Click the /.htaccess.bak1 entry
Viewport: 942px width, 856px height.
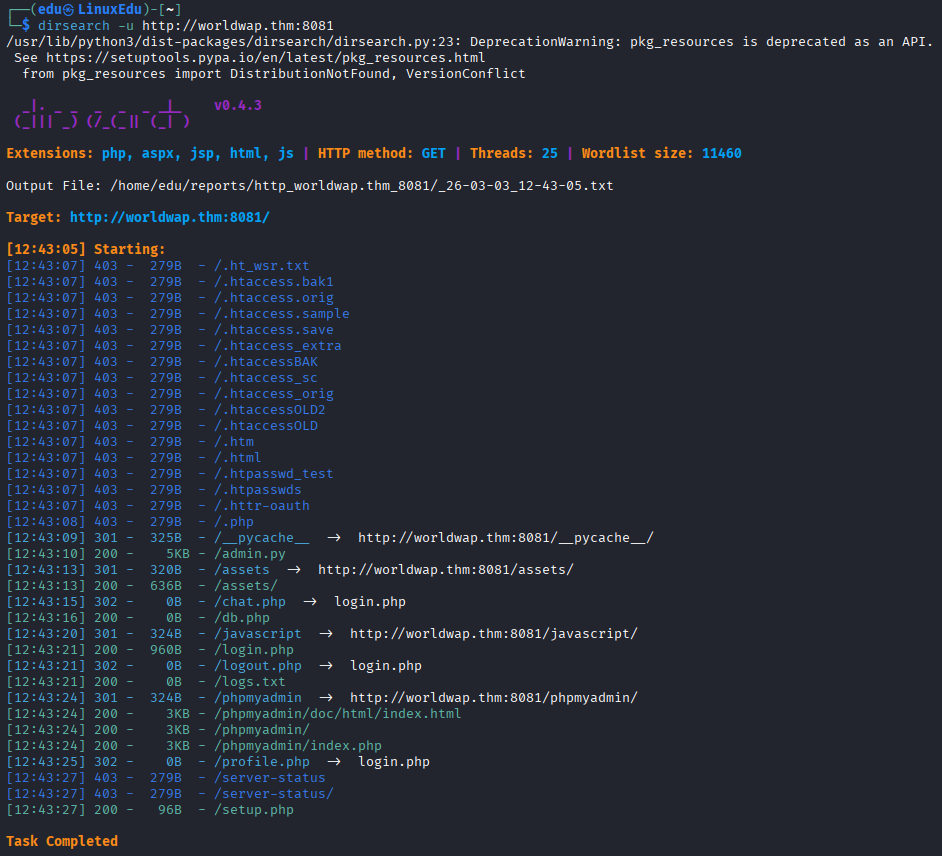coord(274,282)
